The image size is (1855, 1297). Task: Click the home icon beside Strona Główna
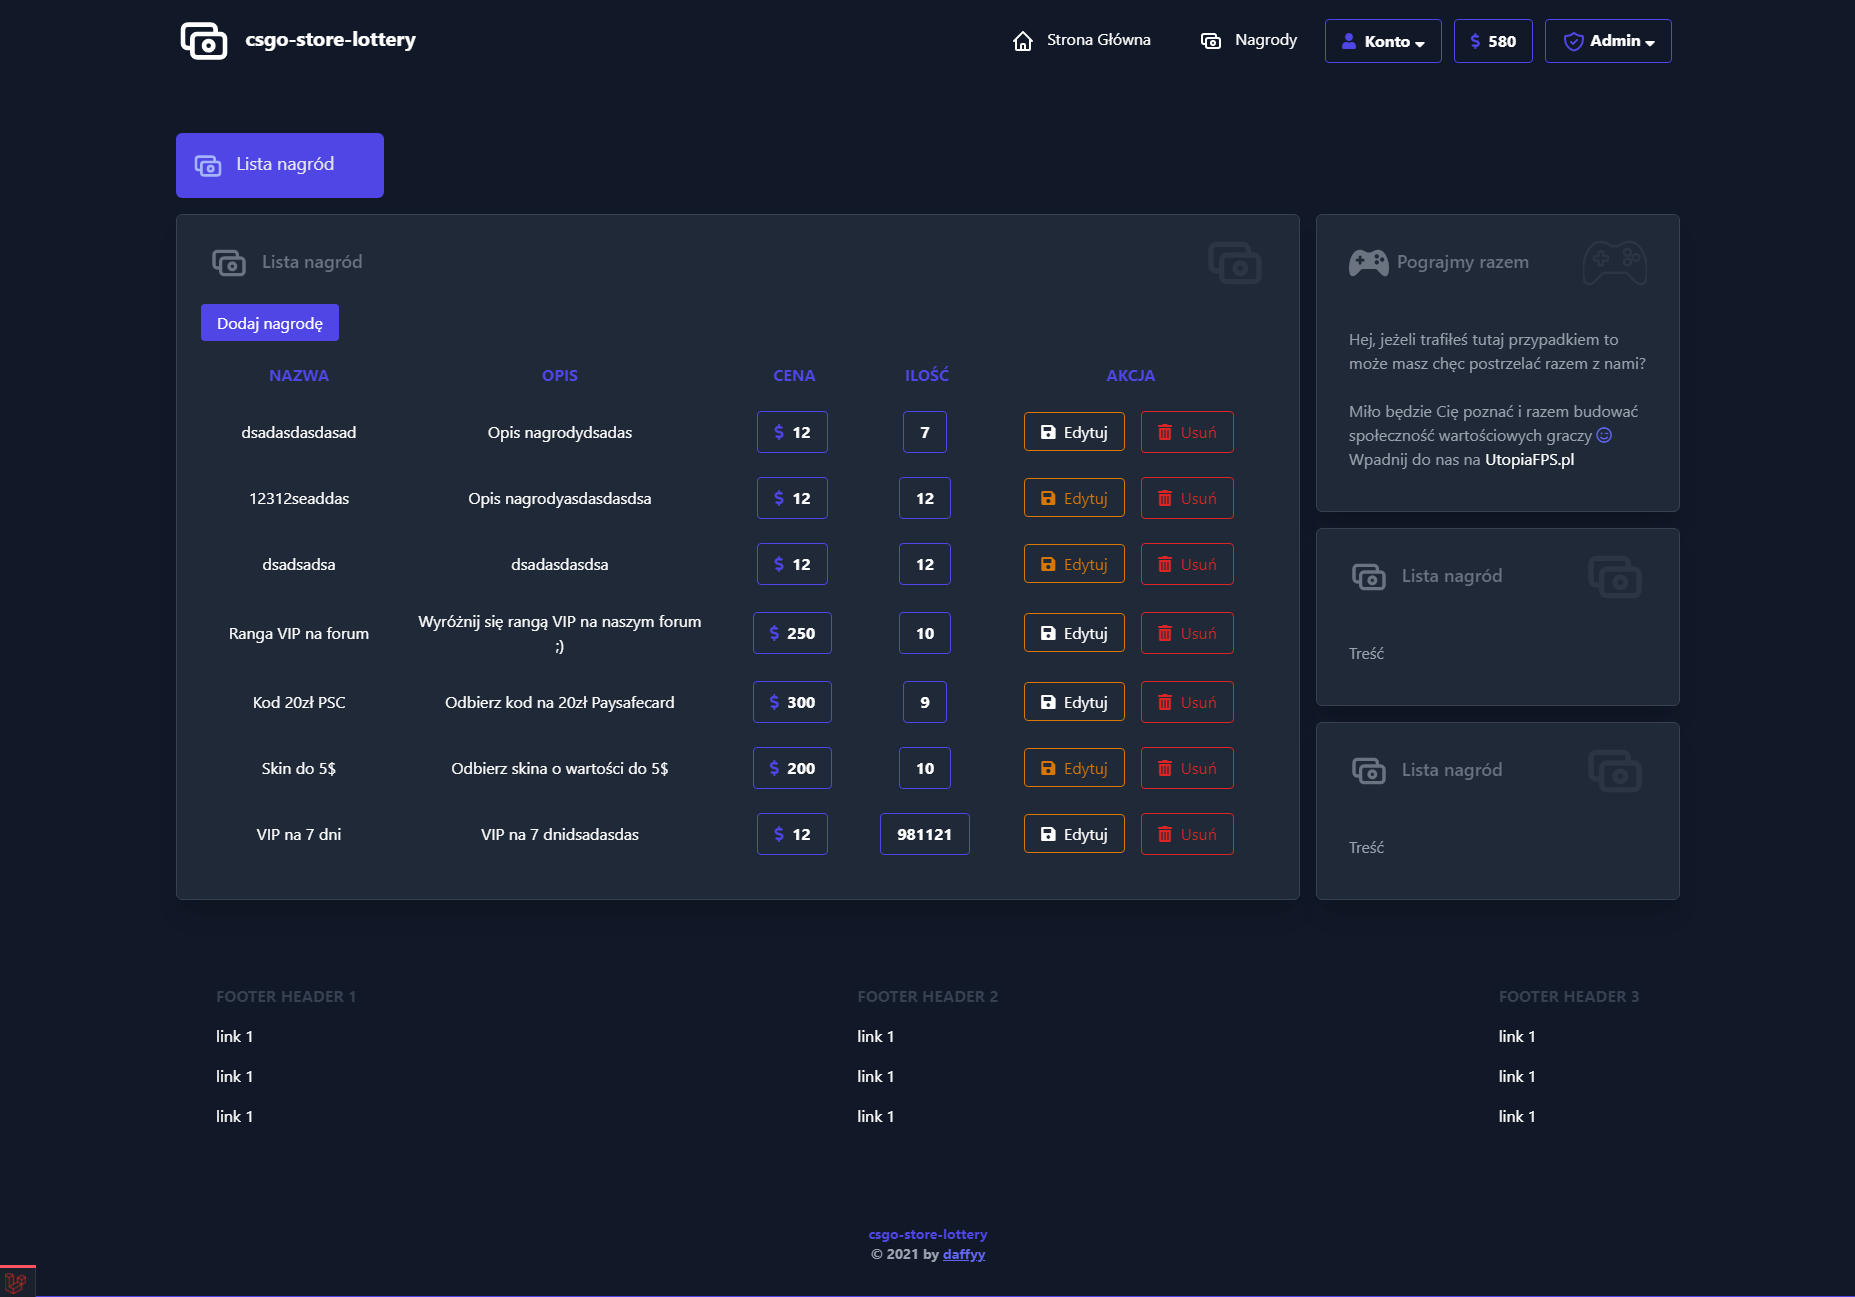click(1022, 41)
